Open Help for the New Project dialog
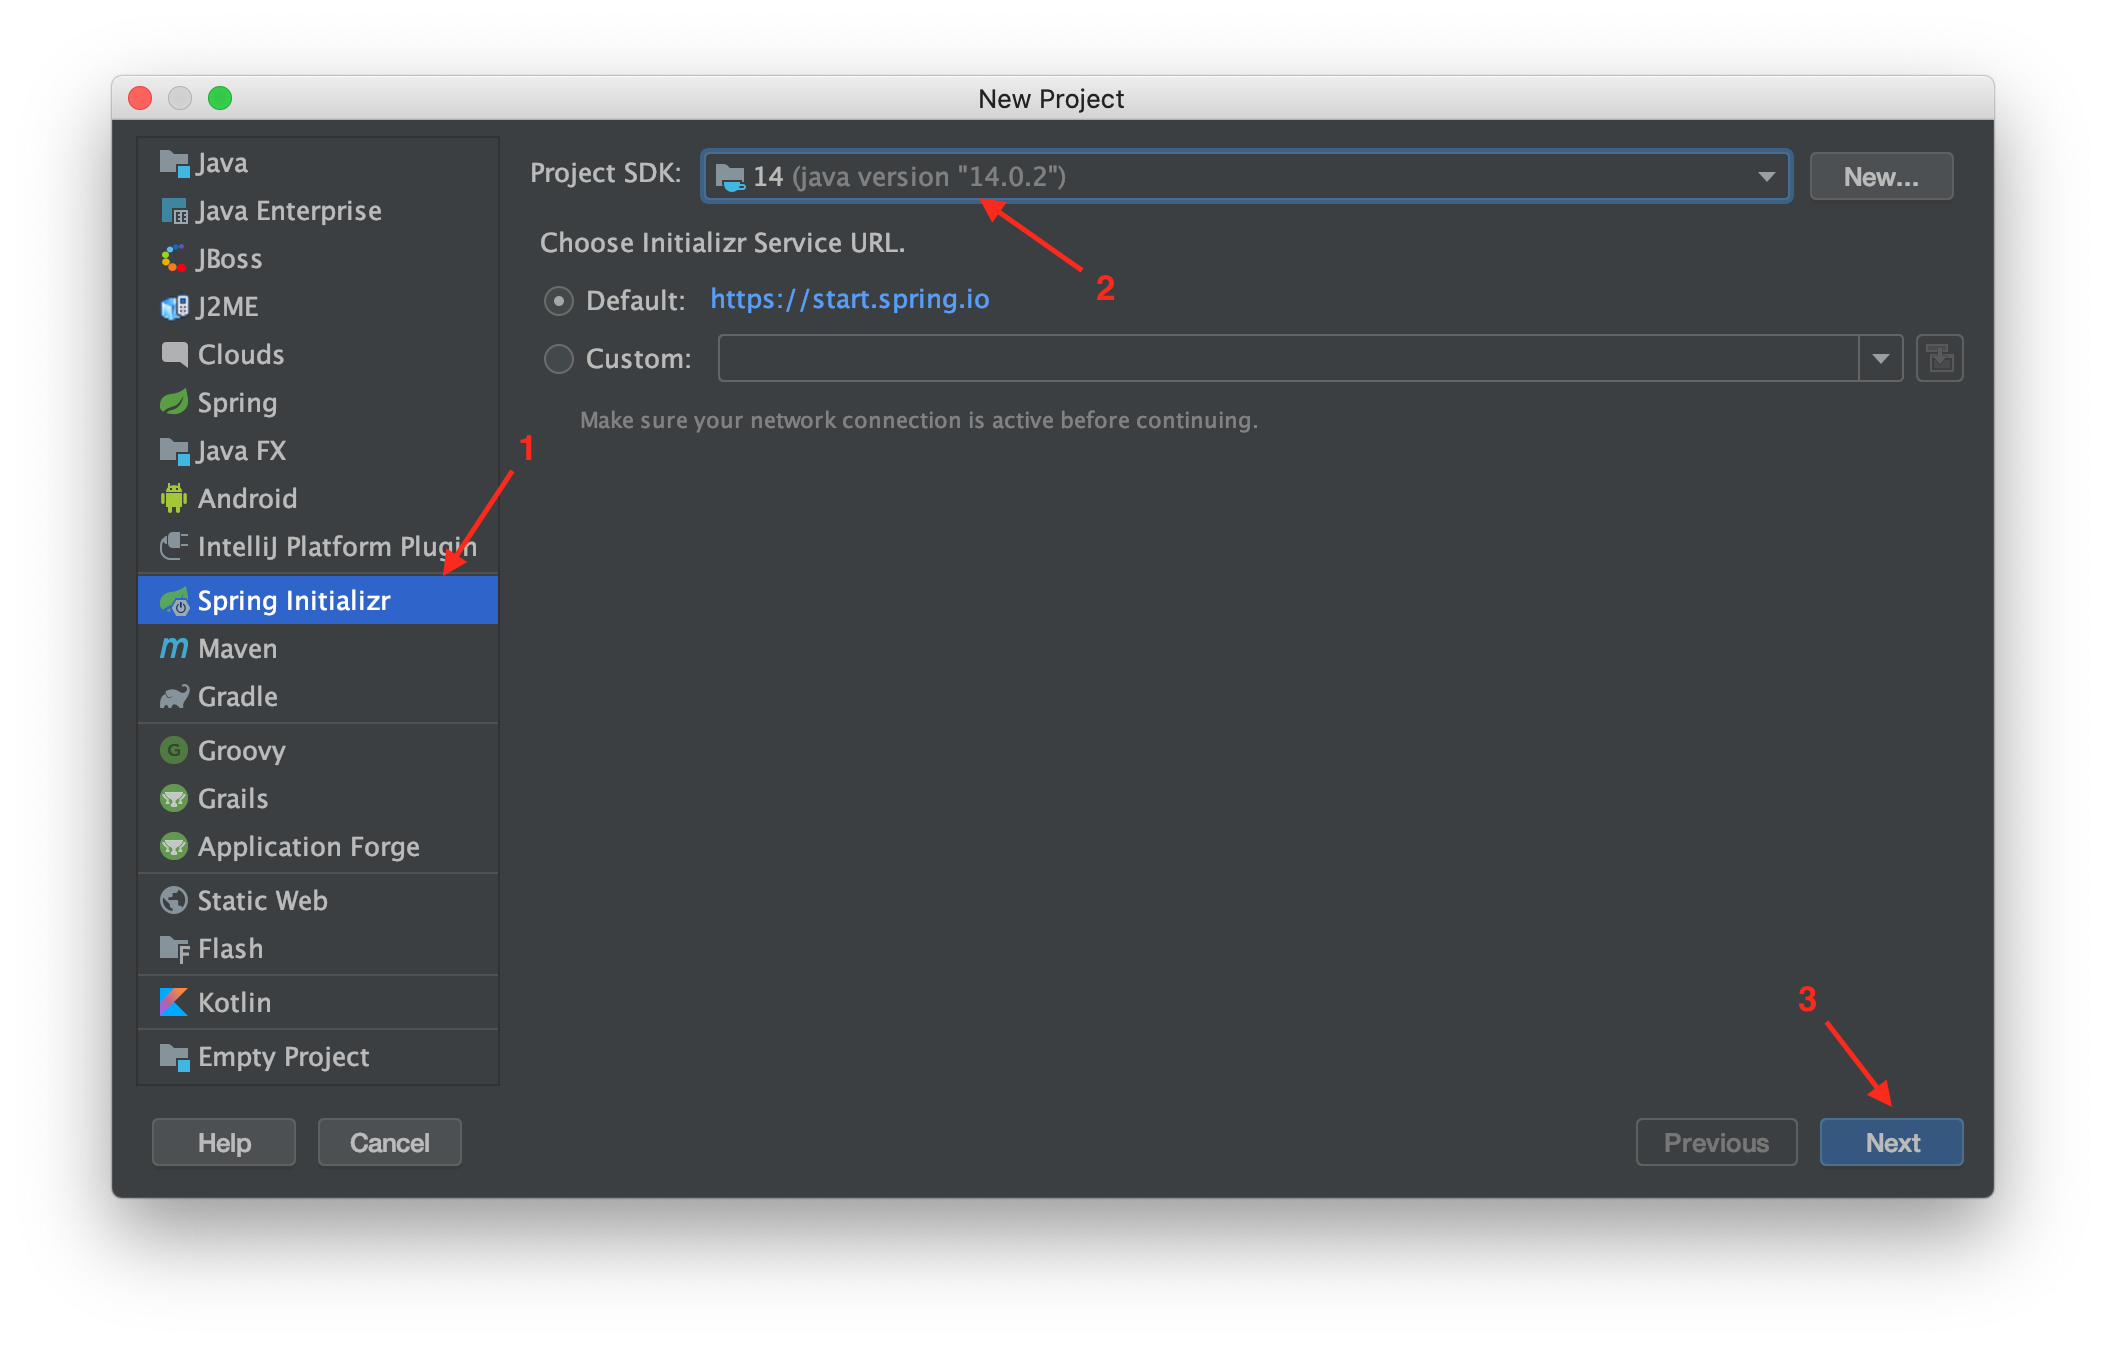The image size is (2106, 1346). coord(224,1142)
